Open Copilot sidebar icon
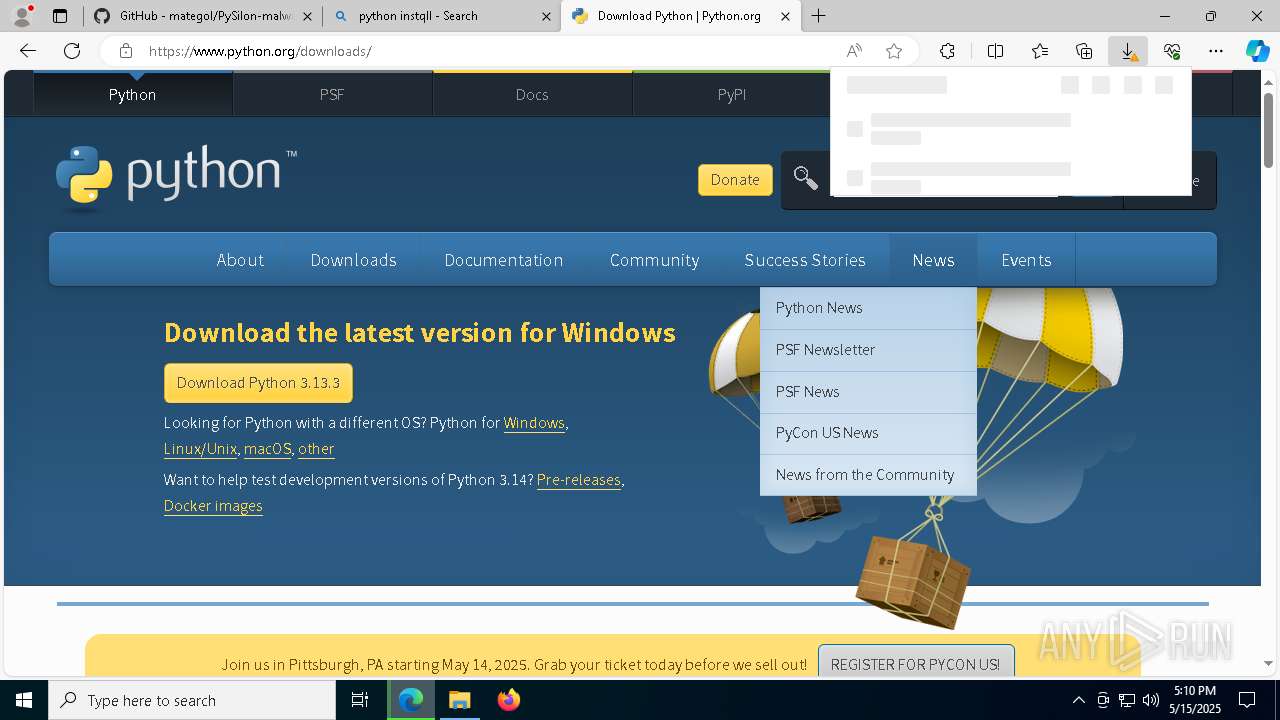This screenshot has height=720, width=1280. 1257,51
